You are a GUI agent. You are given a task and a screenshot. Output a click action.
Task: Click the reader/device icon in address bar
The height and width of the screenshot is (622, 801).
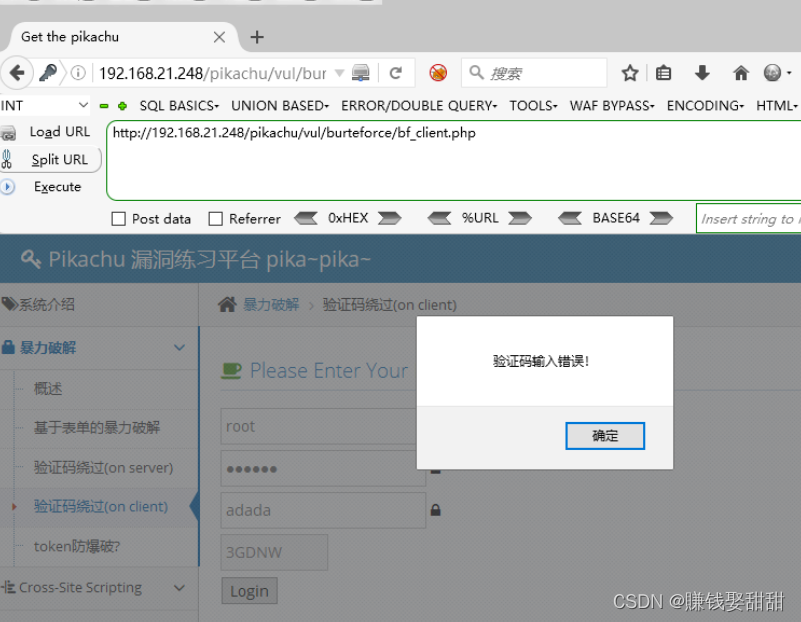click(x=361, y=73)
